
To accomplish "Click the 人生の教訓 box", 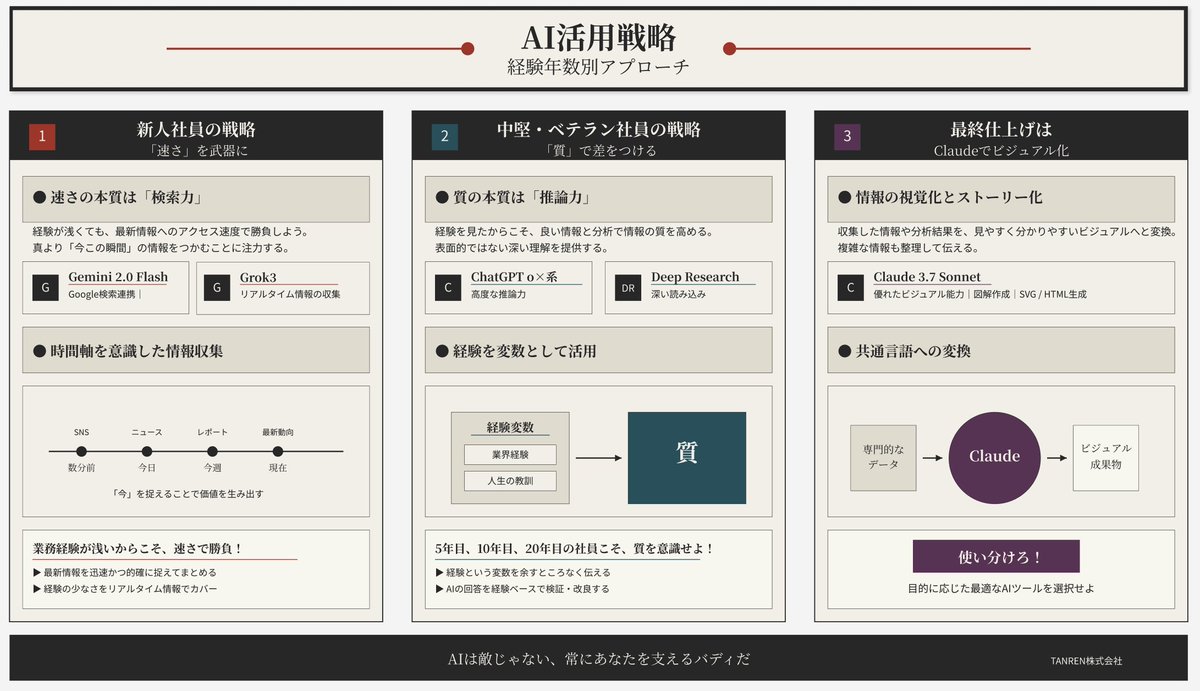I will coord(510,481).
